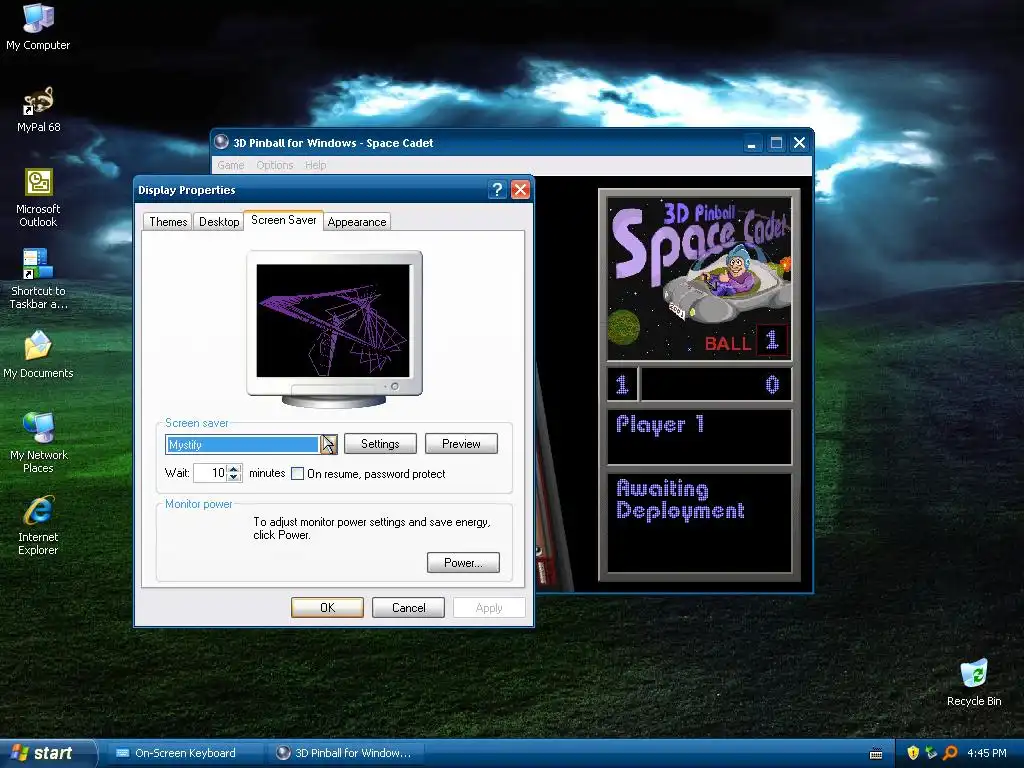Viewport: 1024px width, 768px height.
Task: Open the Help menu in Pinball
Action: (x=315, y=165)
